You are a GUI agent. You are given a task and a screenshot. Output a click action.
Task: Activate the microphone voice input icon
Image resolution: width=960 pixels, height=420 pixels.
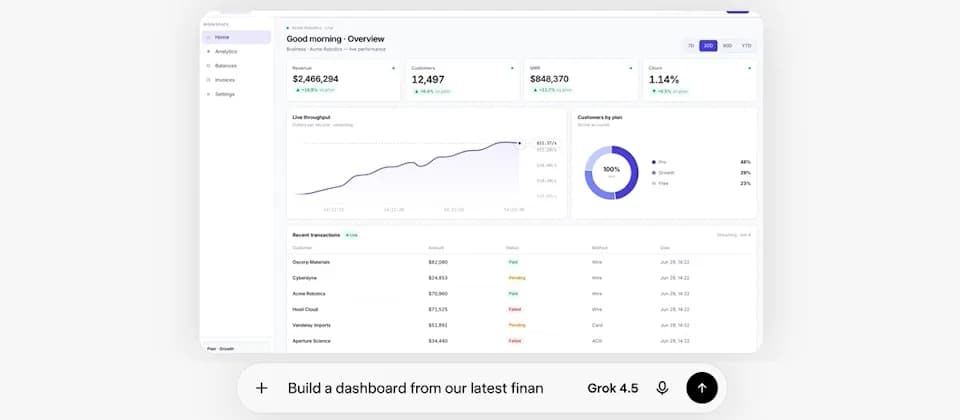[x=662, y=388]
